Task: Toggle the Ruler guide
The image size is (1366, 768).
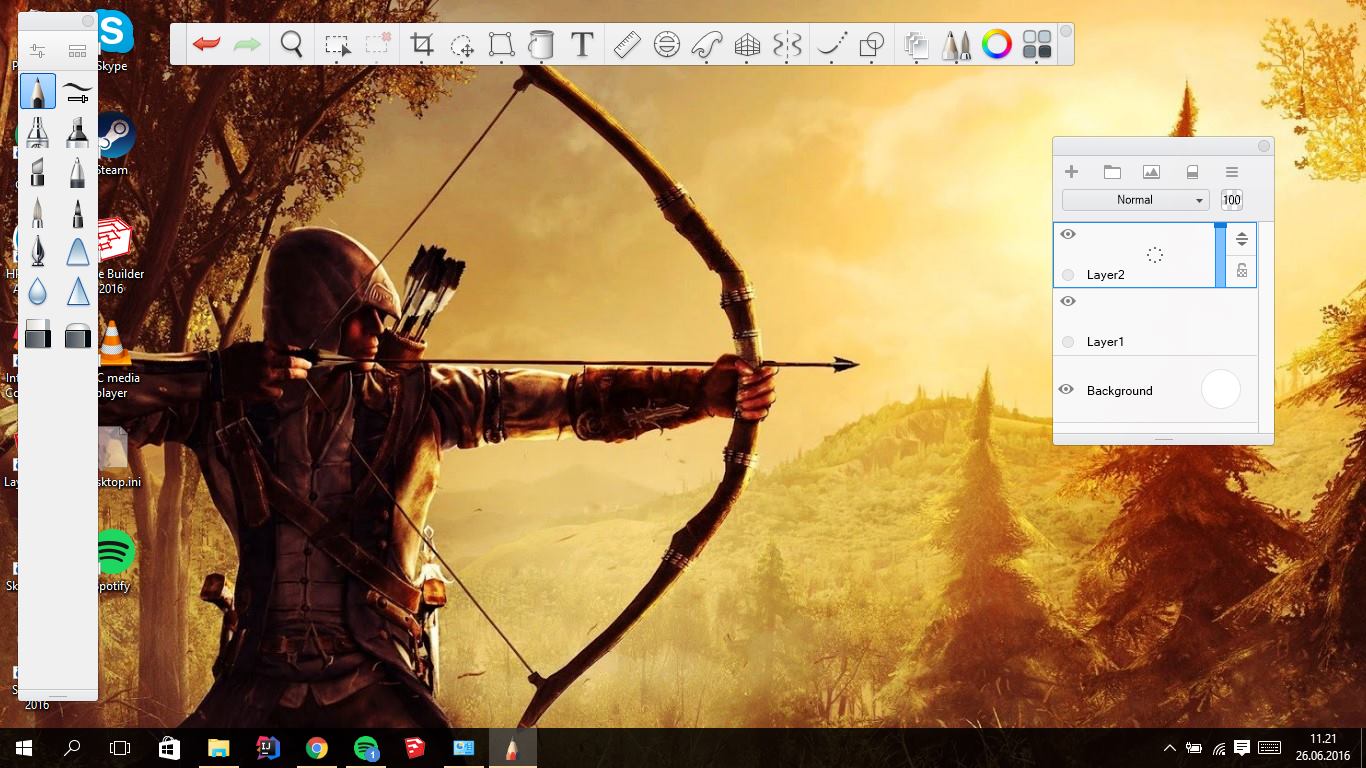Action: click(x=627, y=44)
